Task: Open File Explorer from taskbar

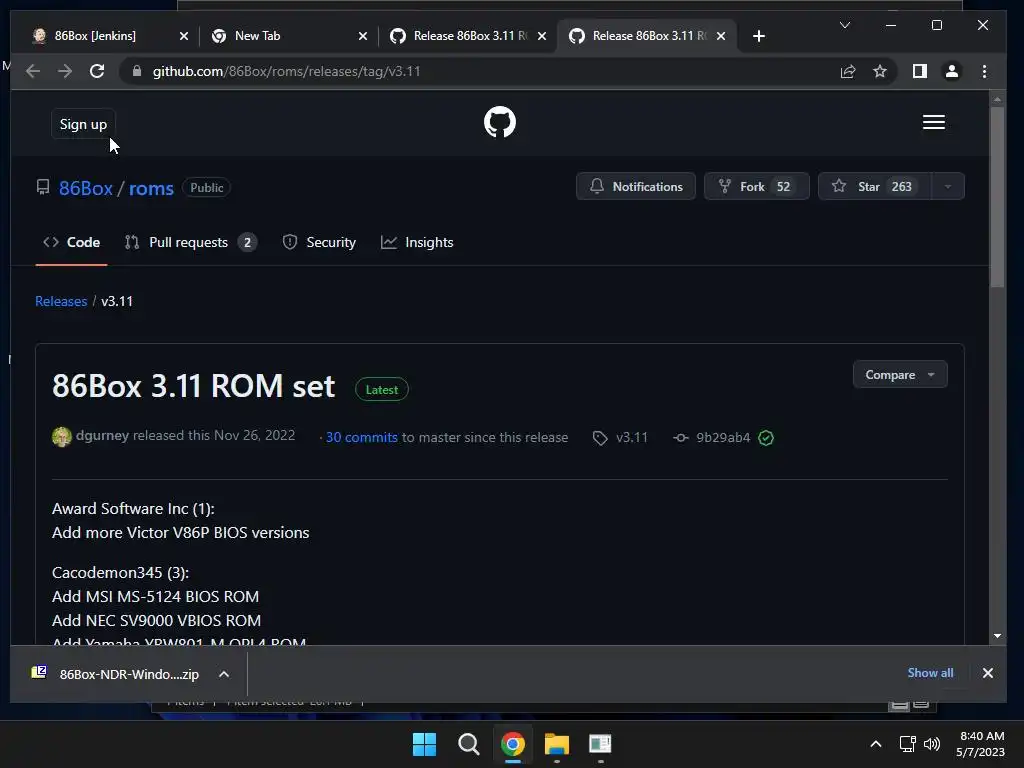Action: click(556, 744)
